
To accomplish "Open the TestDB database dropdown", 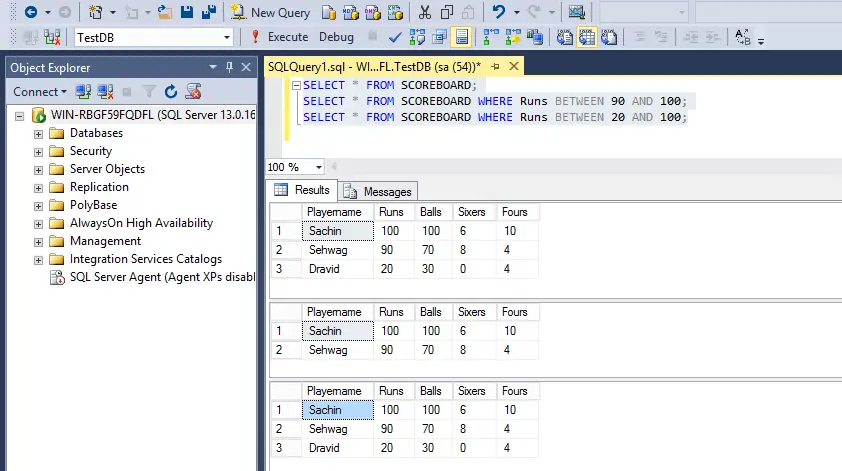I will point(227,38).
